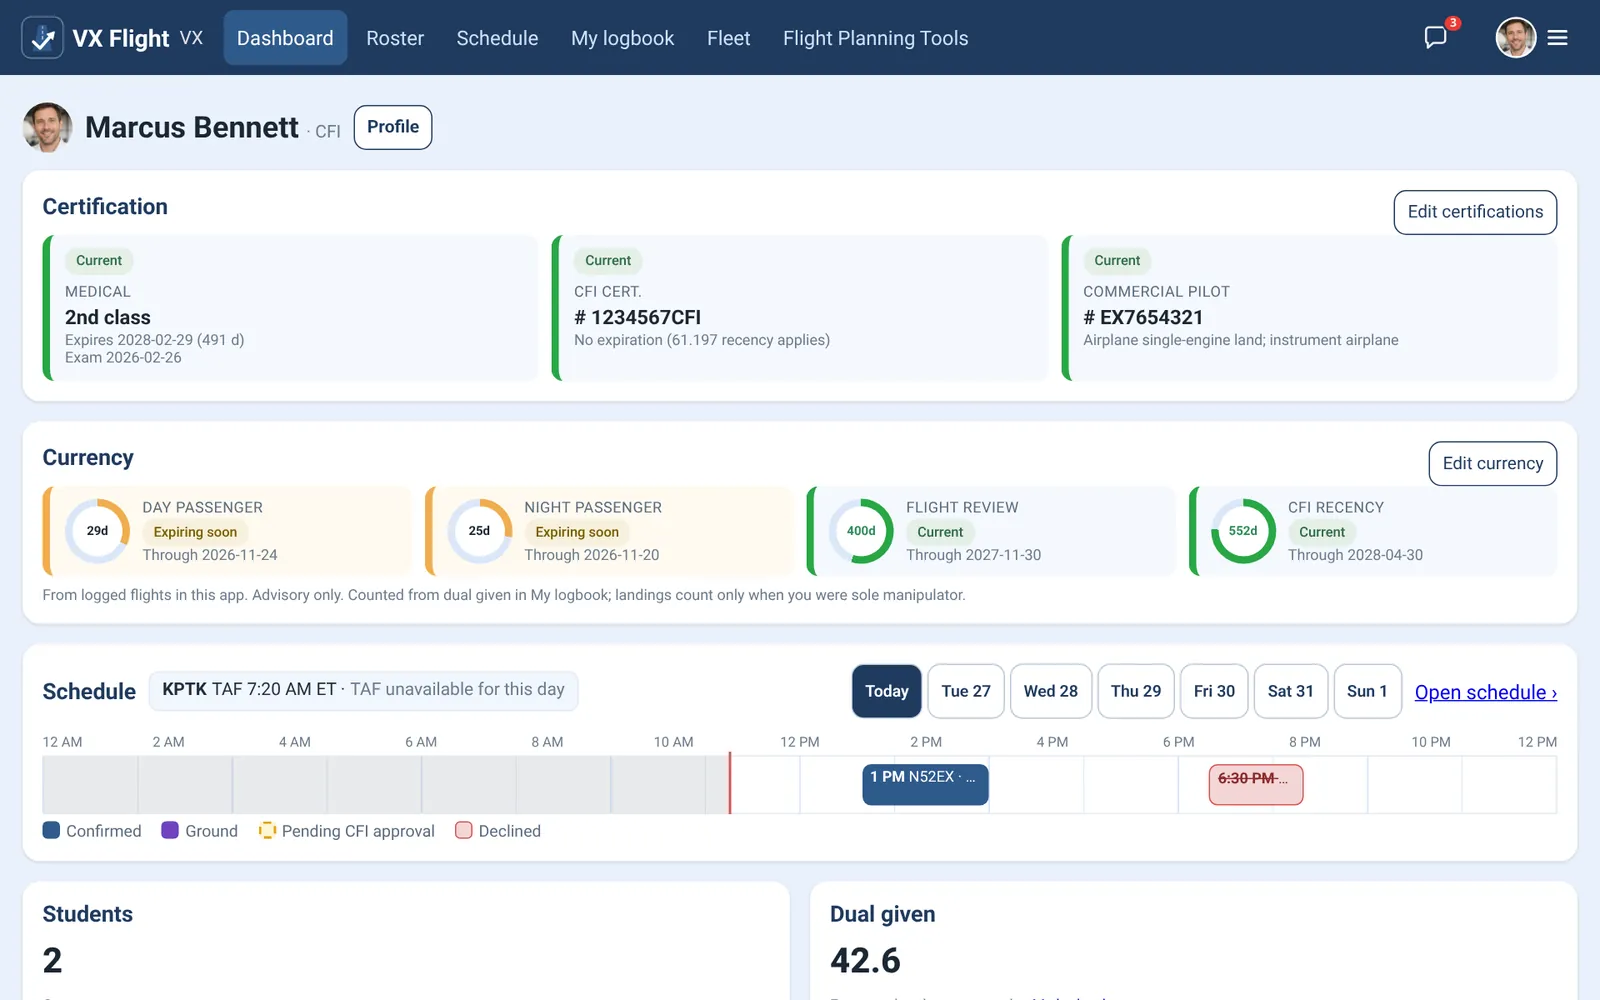
Task: Select Wed 28 in the schedule
Action: click(x=1051, y=691)
